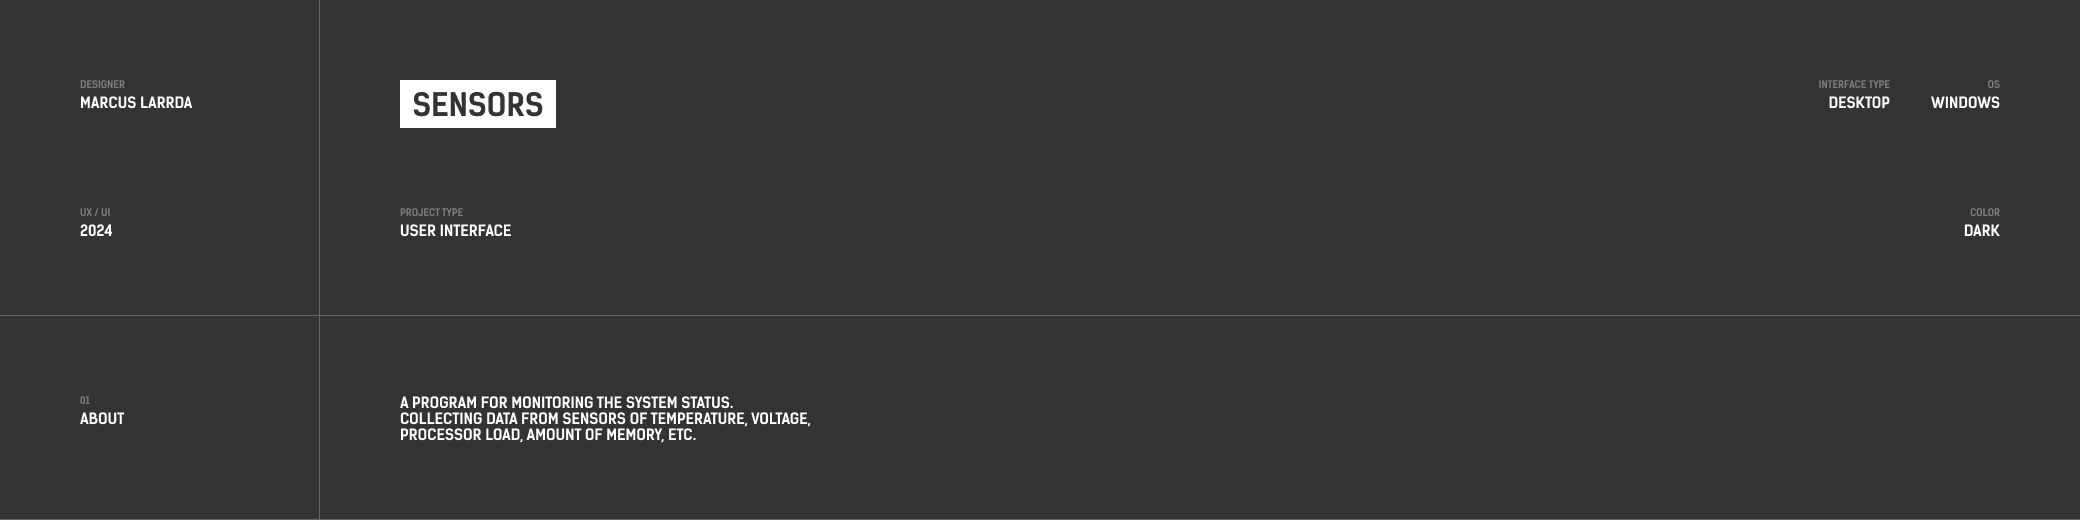Click the INTERFACE TYPE caption
This screenshot has width=2080, height=520.
1853,85
